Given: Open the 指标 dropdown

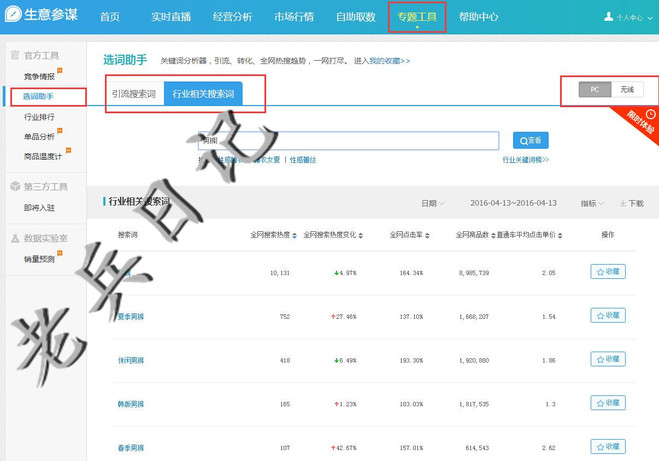Looking at the screenshot, I should coord(592,203).
